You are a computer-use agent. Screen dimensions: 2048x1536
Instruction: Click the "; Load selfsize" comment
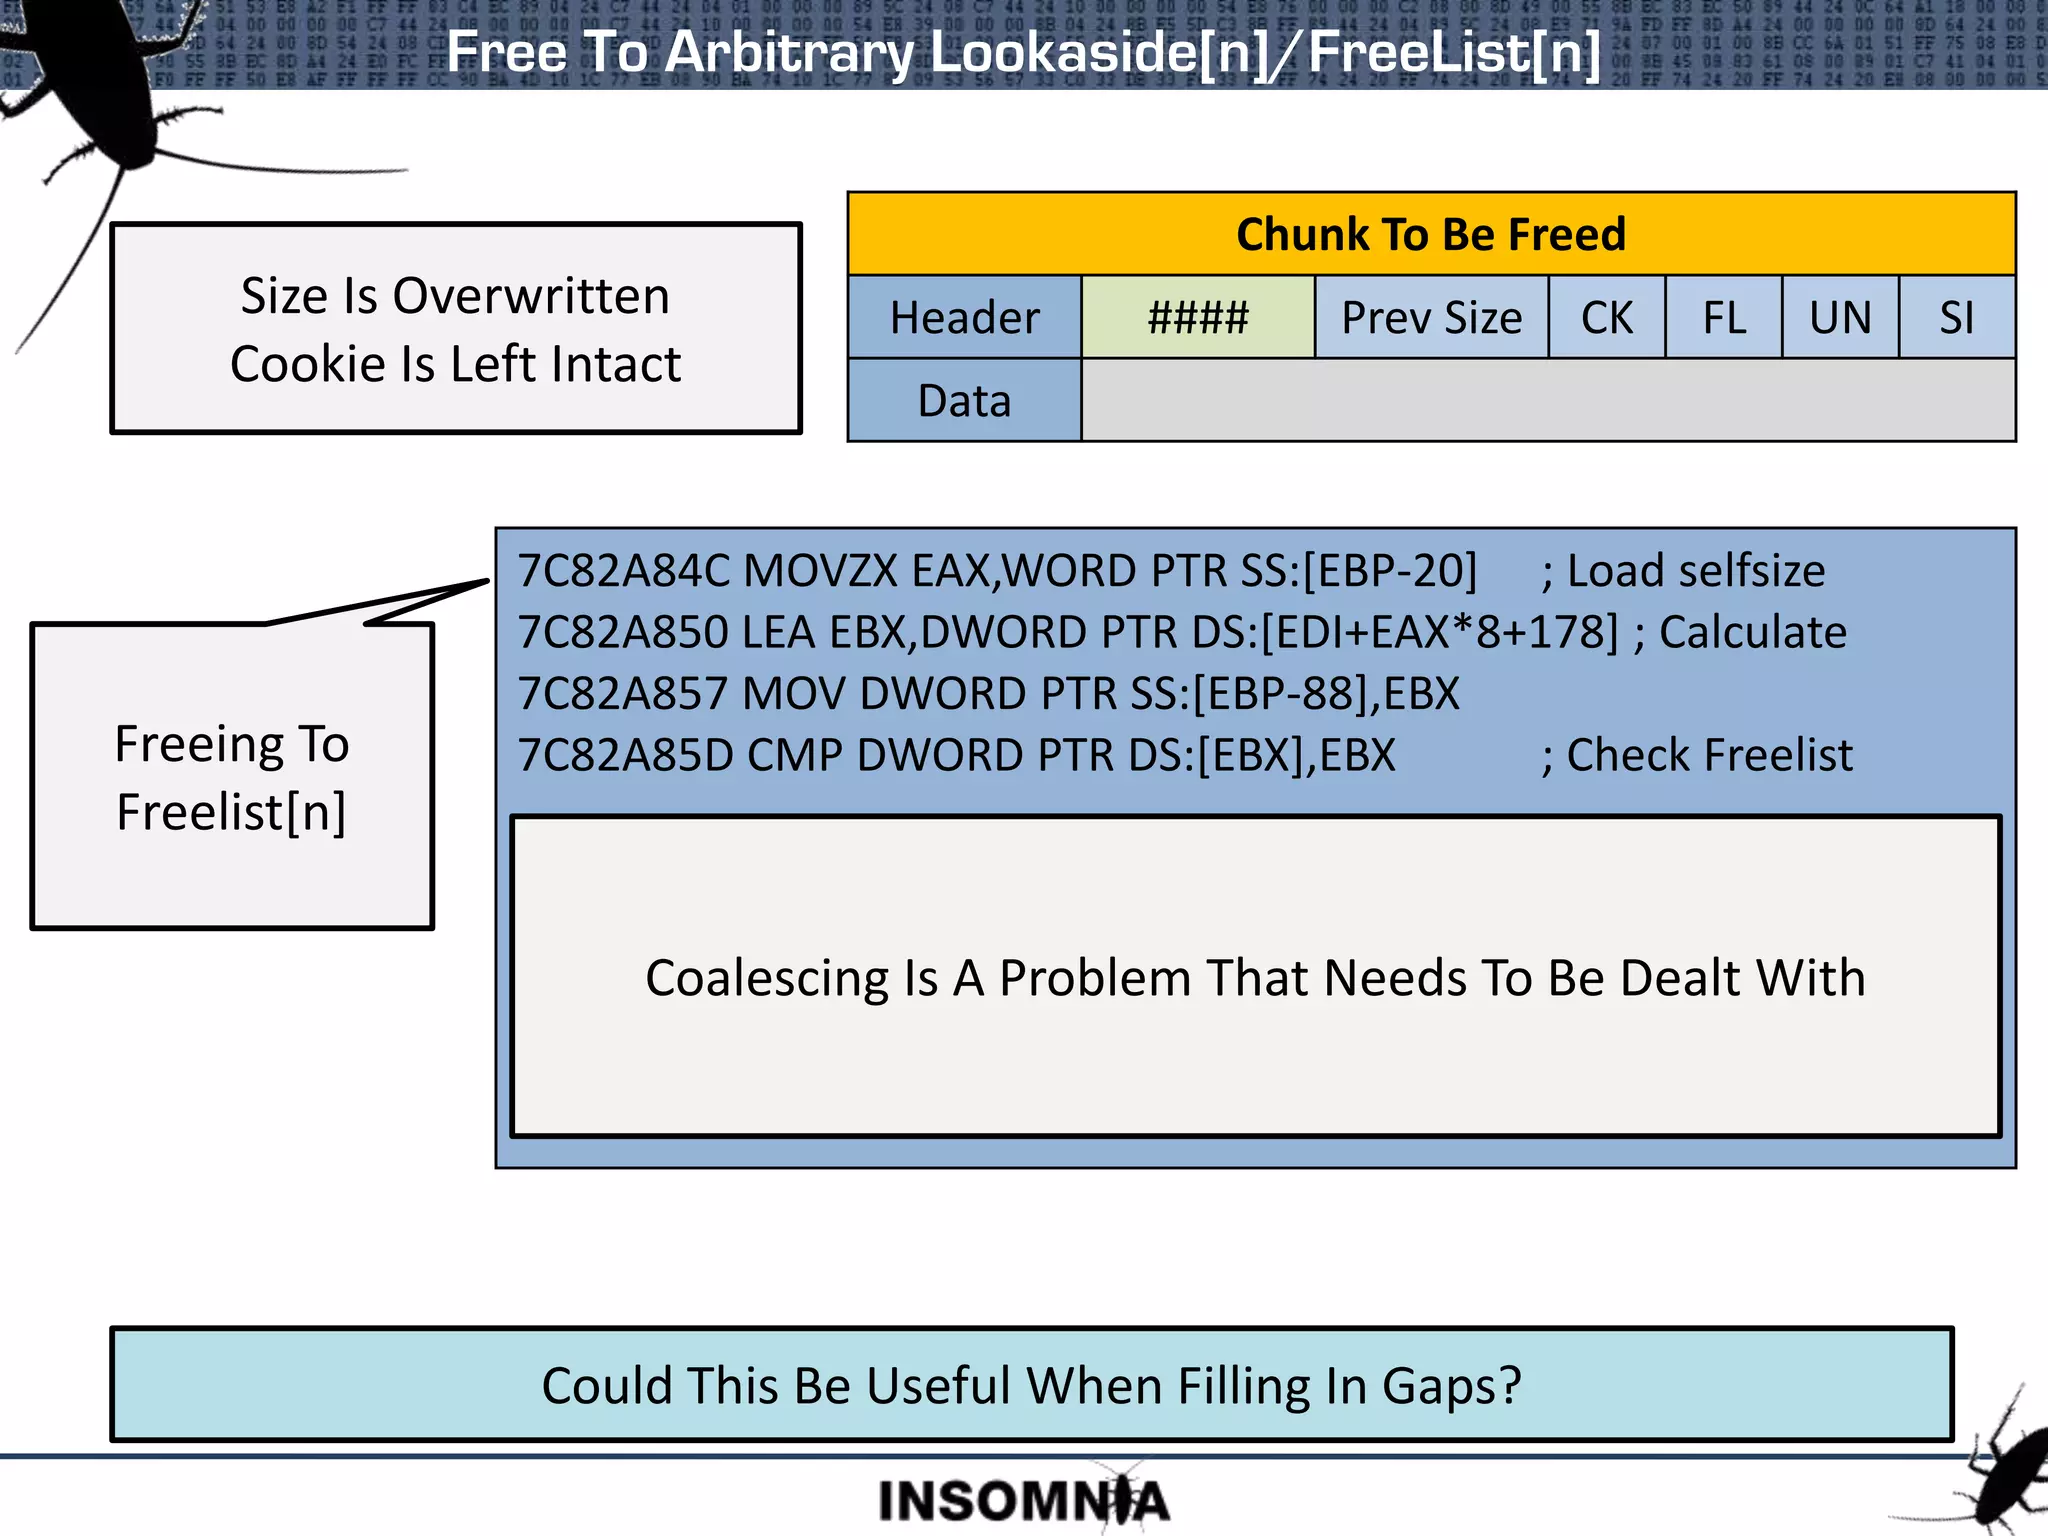coord(1683,571)
